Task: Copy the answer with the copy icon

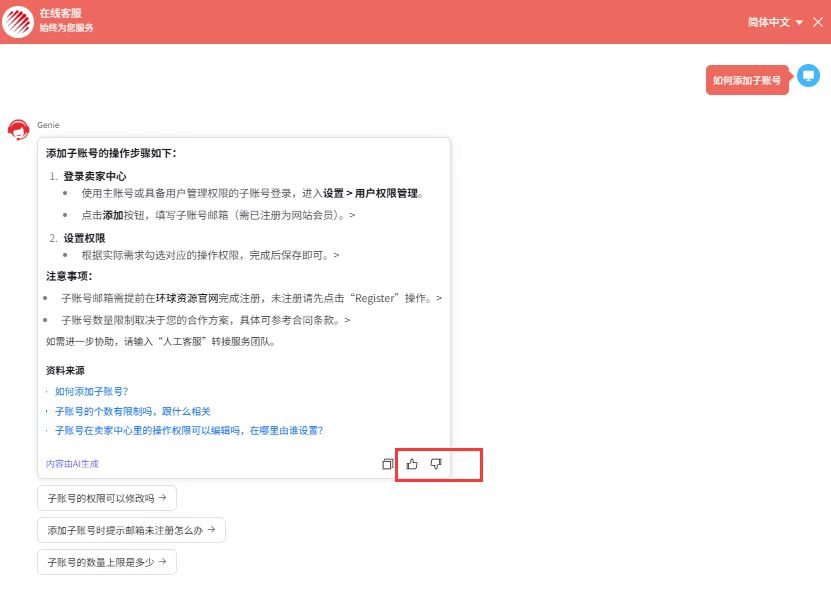Action: [387, 464]
